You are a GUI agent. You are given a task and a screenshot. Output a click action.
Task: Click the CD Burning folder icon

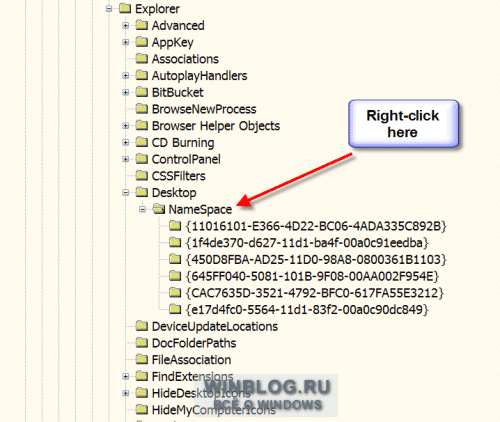(142, 142)
